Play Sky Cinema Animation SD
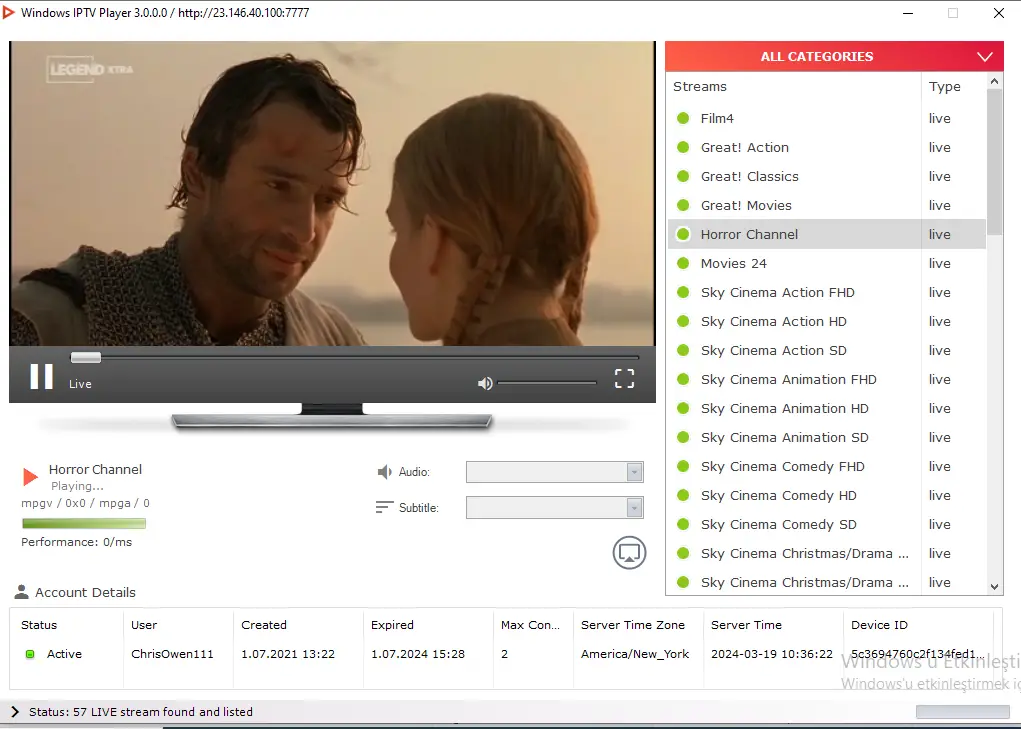Image resolution: width=1021 pixels, height=729 pixels. [x=827, y=437]
